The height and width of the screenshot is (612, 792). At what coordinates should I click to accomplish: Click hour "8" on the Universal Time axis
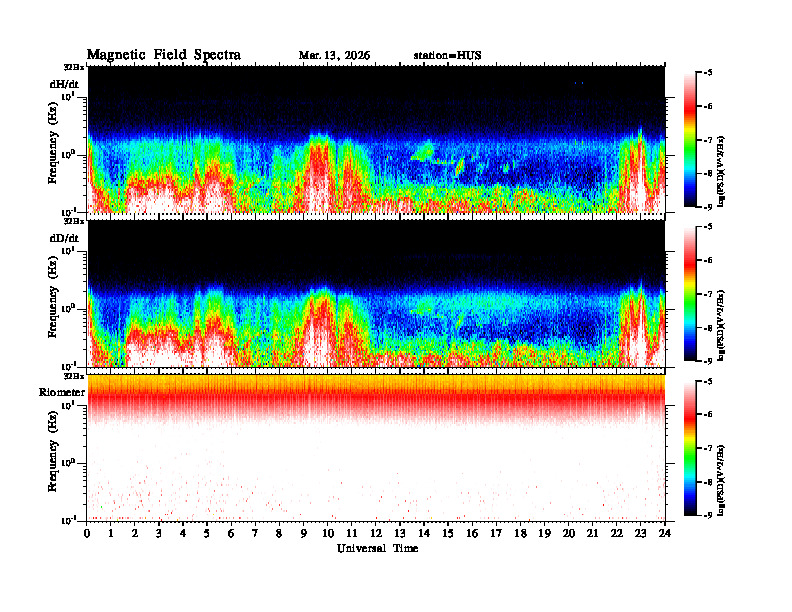[279, 534]
